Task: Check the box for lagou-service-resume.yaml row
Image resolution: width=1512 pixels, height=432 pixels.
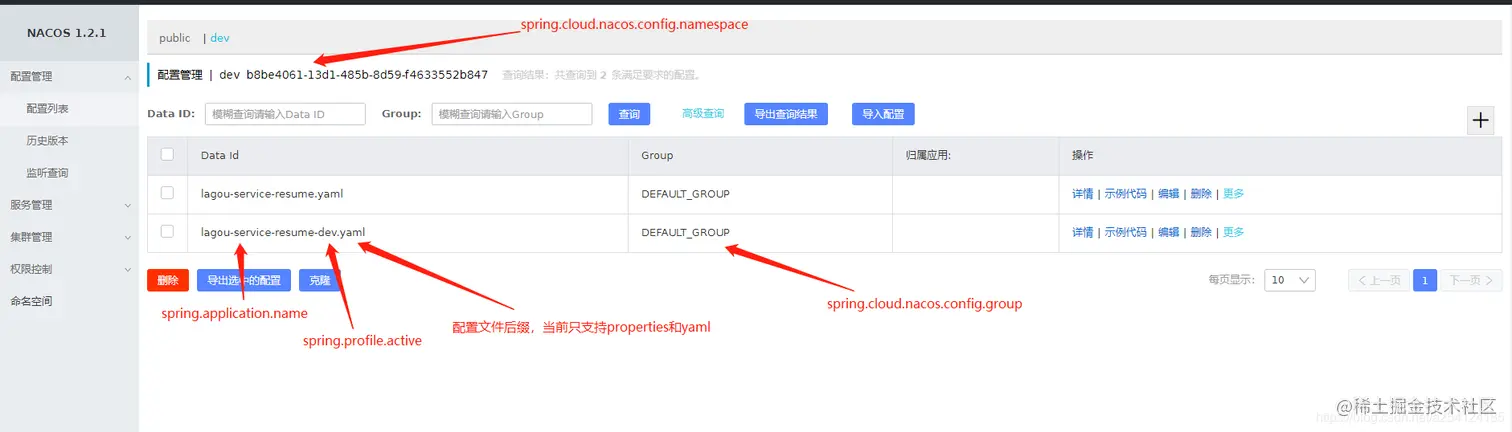Action: [x=167, y=193]
